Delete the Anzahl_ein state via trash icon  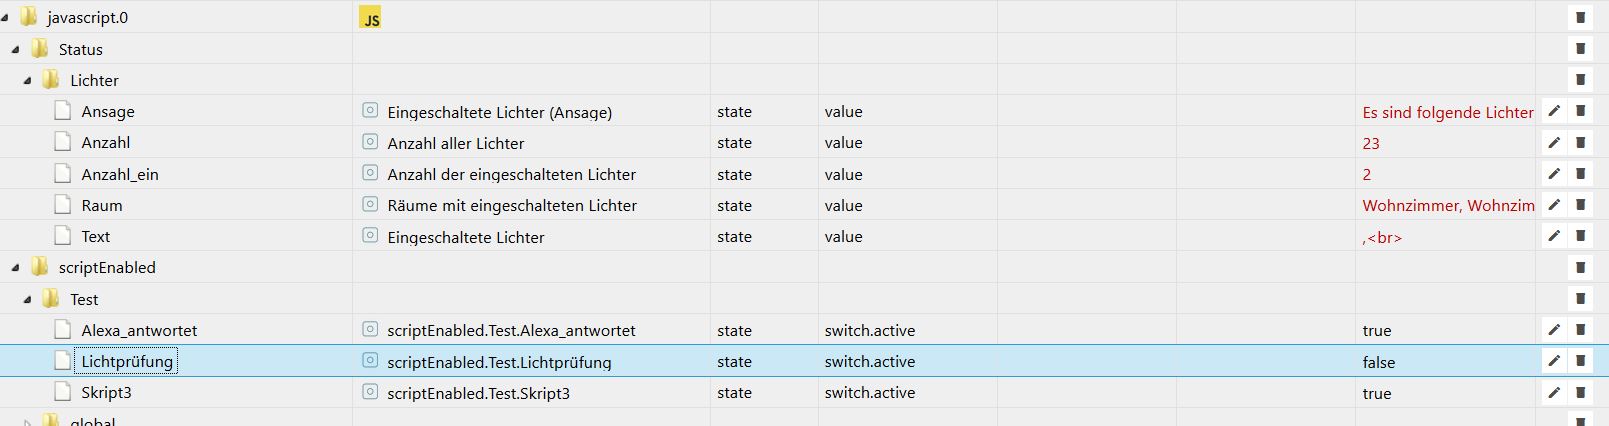pyautogui.click(x=1580, y=174)
